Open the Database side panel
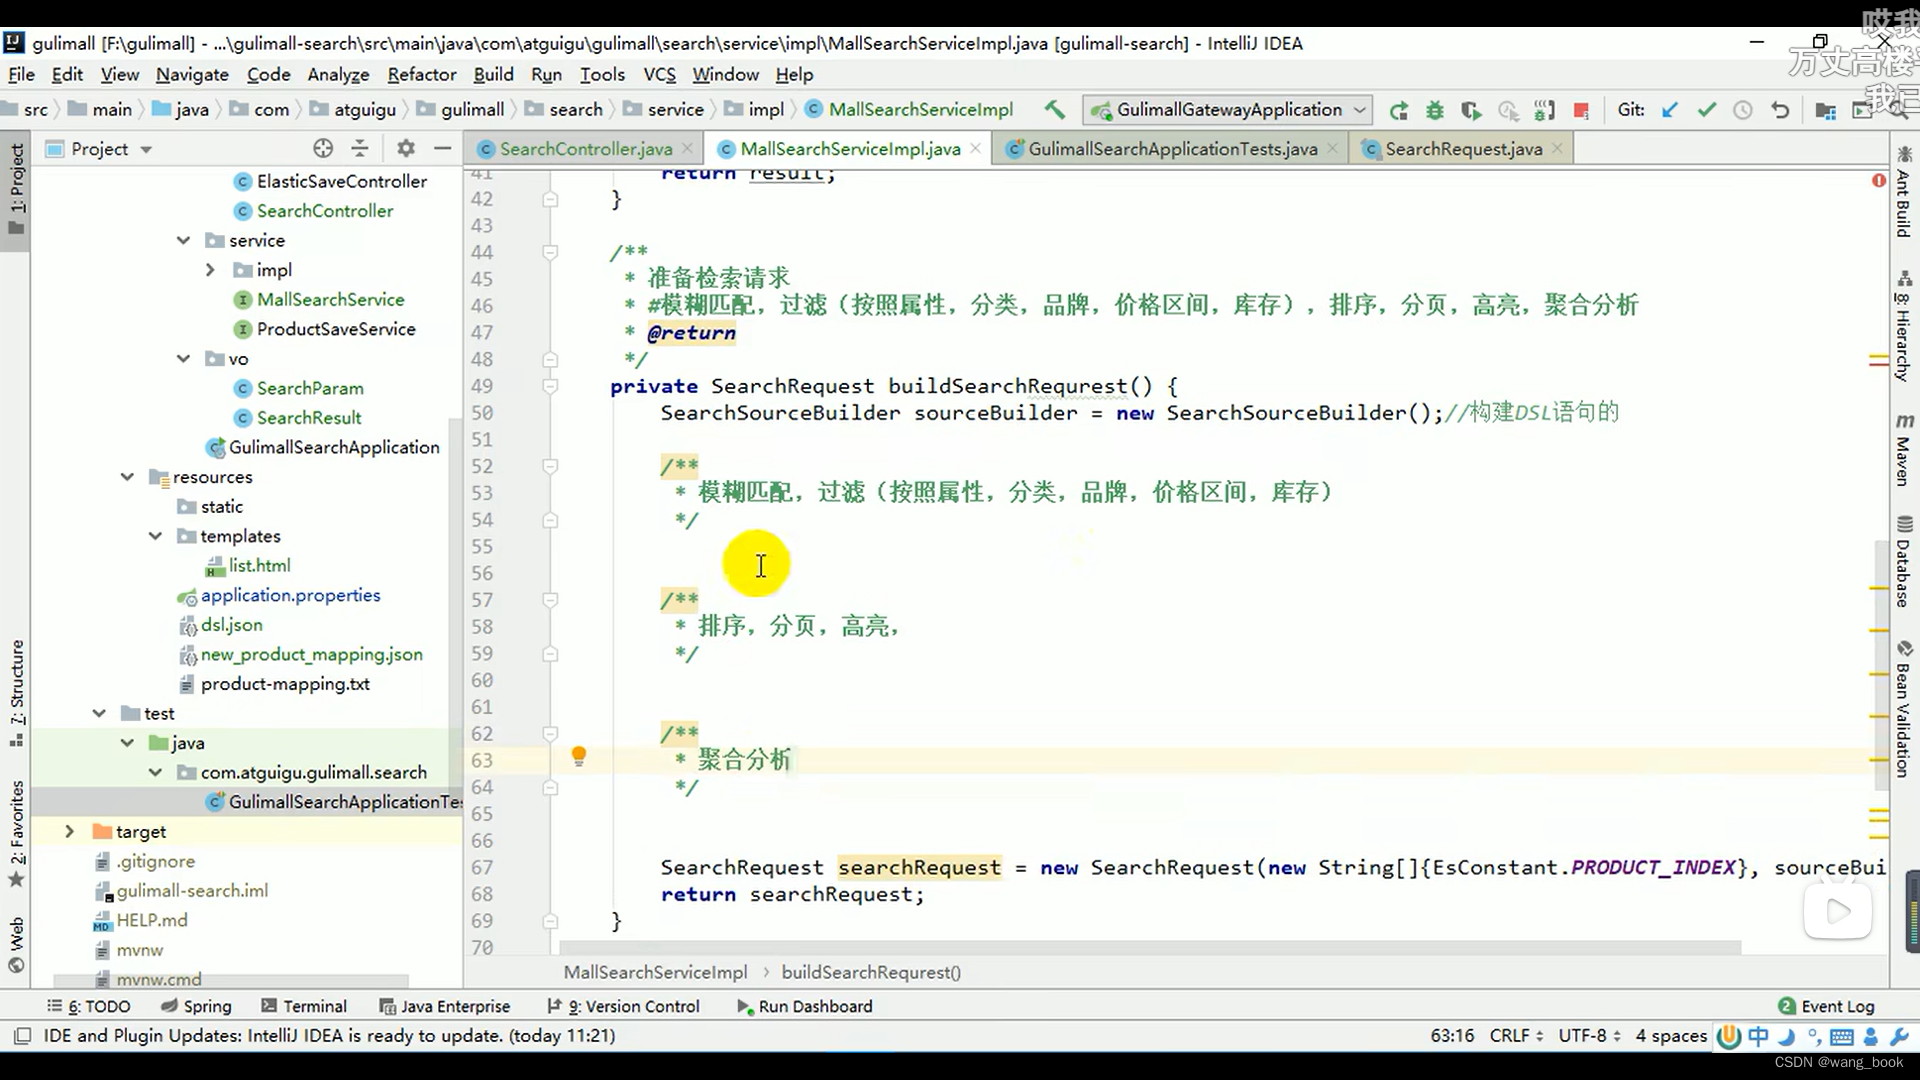This screenshot has width=1920, height=1080. pyautogui.click(x=1903, y=562)
